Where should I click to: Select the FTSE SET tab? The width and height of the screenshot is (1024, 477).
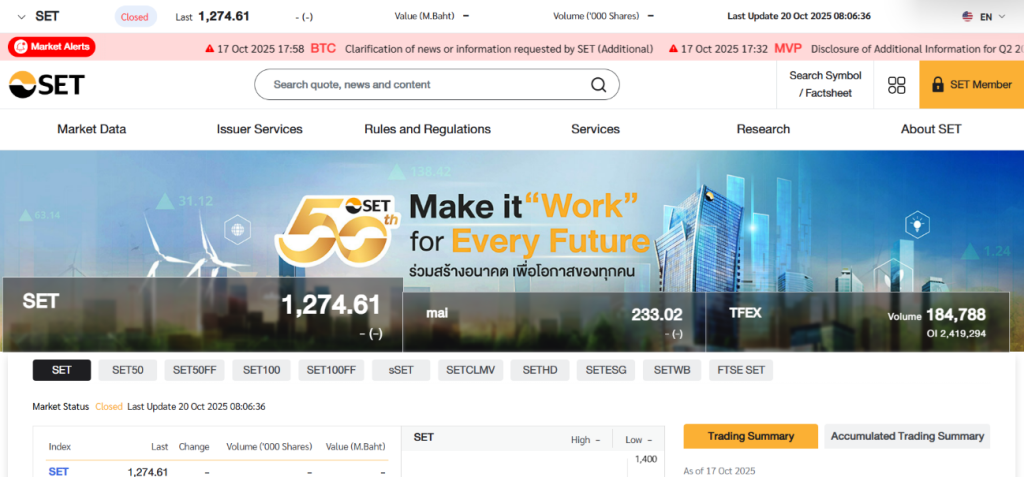point(741,370)
